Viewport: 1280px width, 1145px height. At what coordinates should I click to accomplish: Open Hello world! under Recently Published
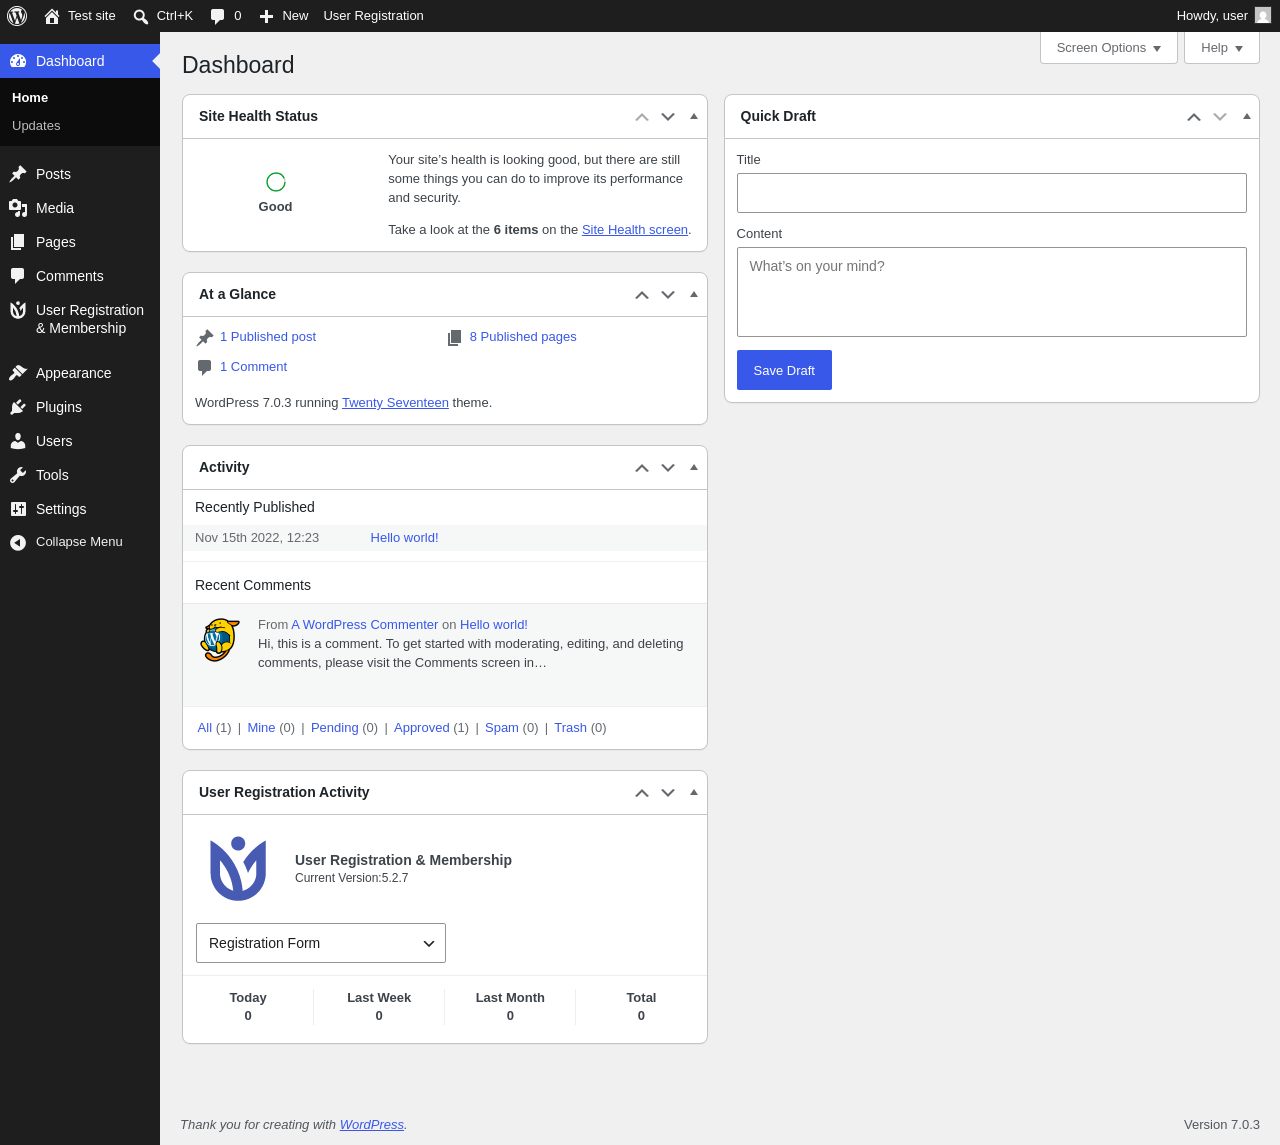coord(404,538)
